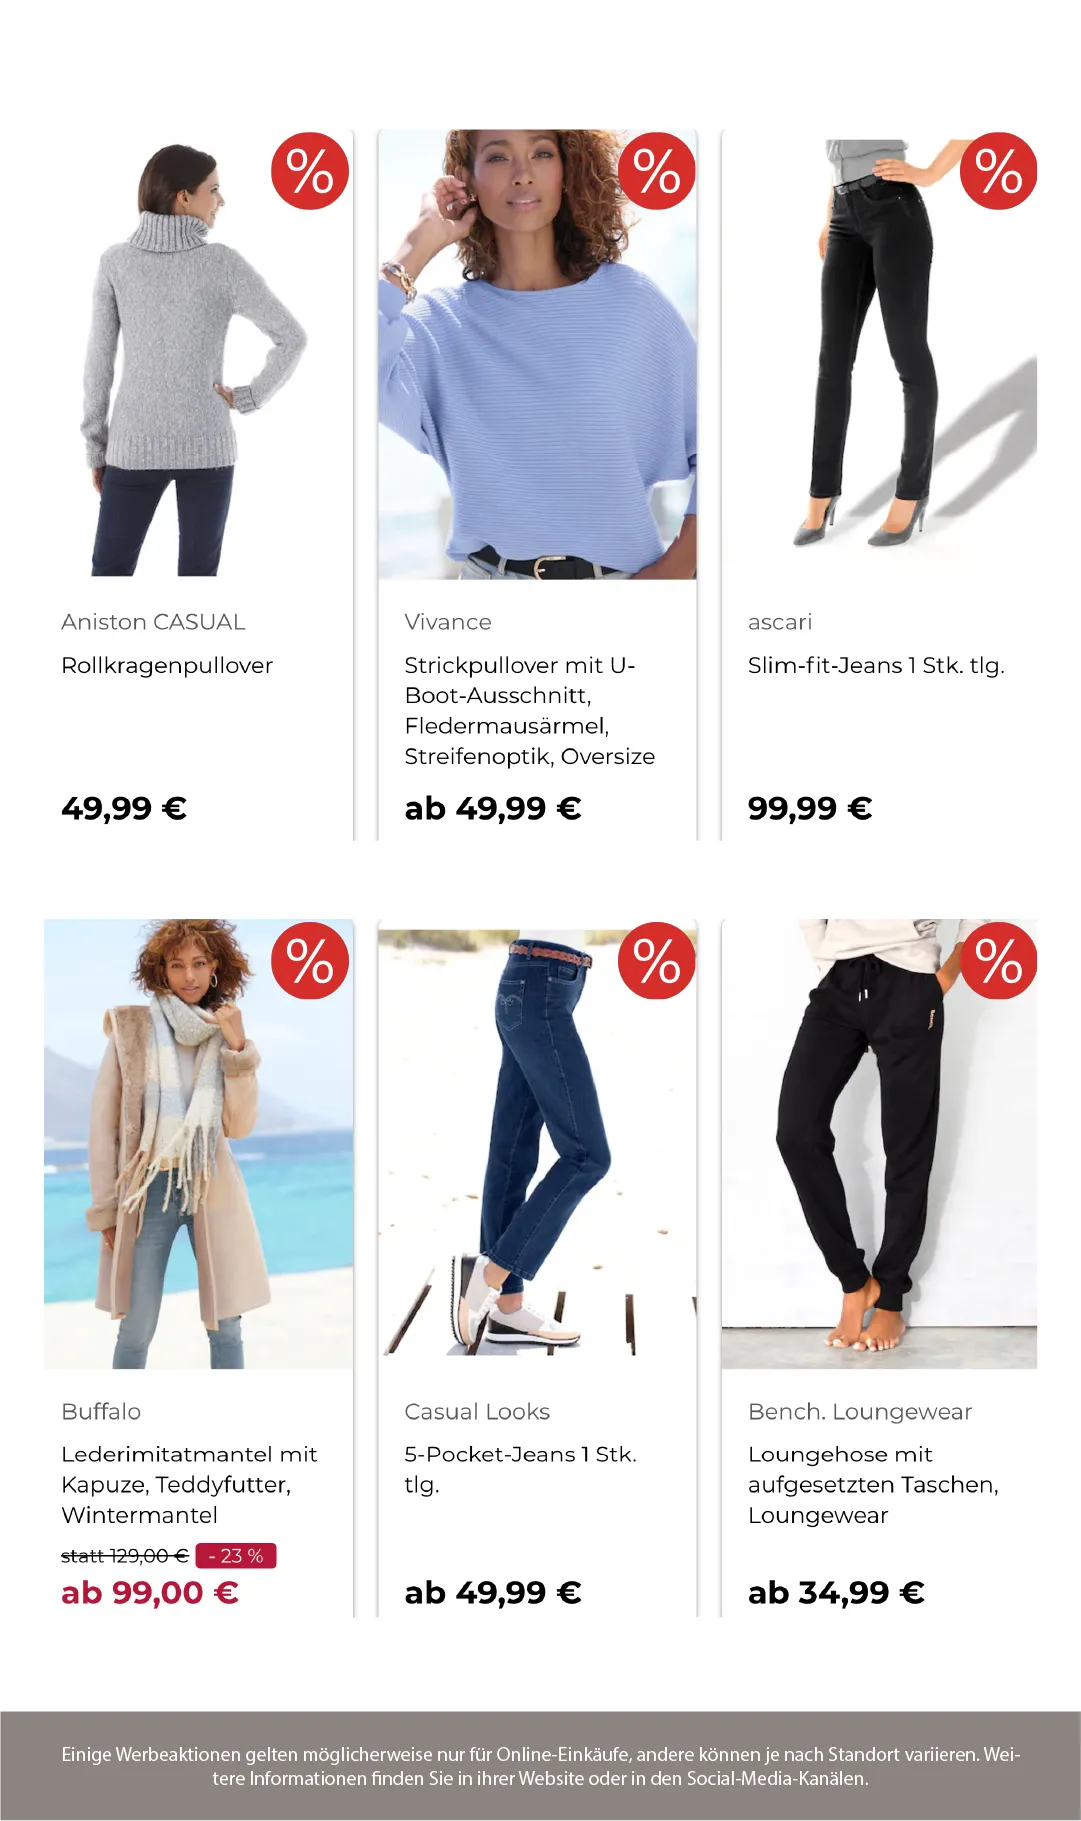Open the black Slim-fit-Jeans product image
This screenshot has width=1081, height=1821.
tap(879, 354)
